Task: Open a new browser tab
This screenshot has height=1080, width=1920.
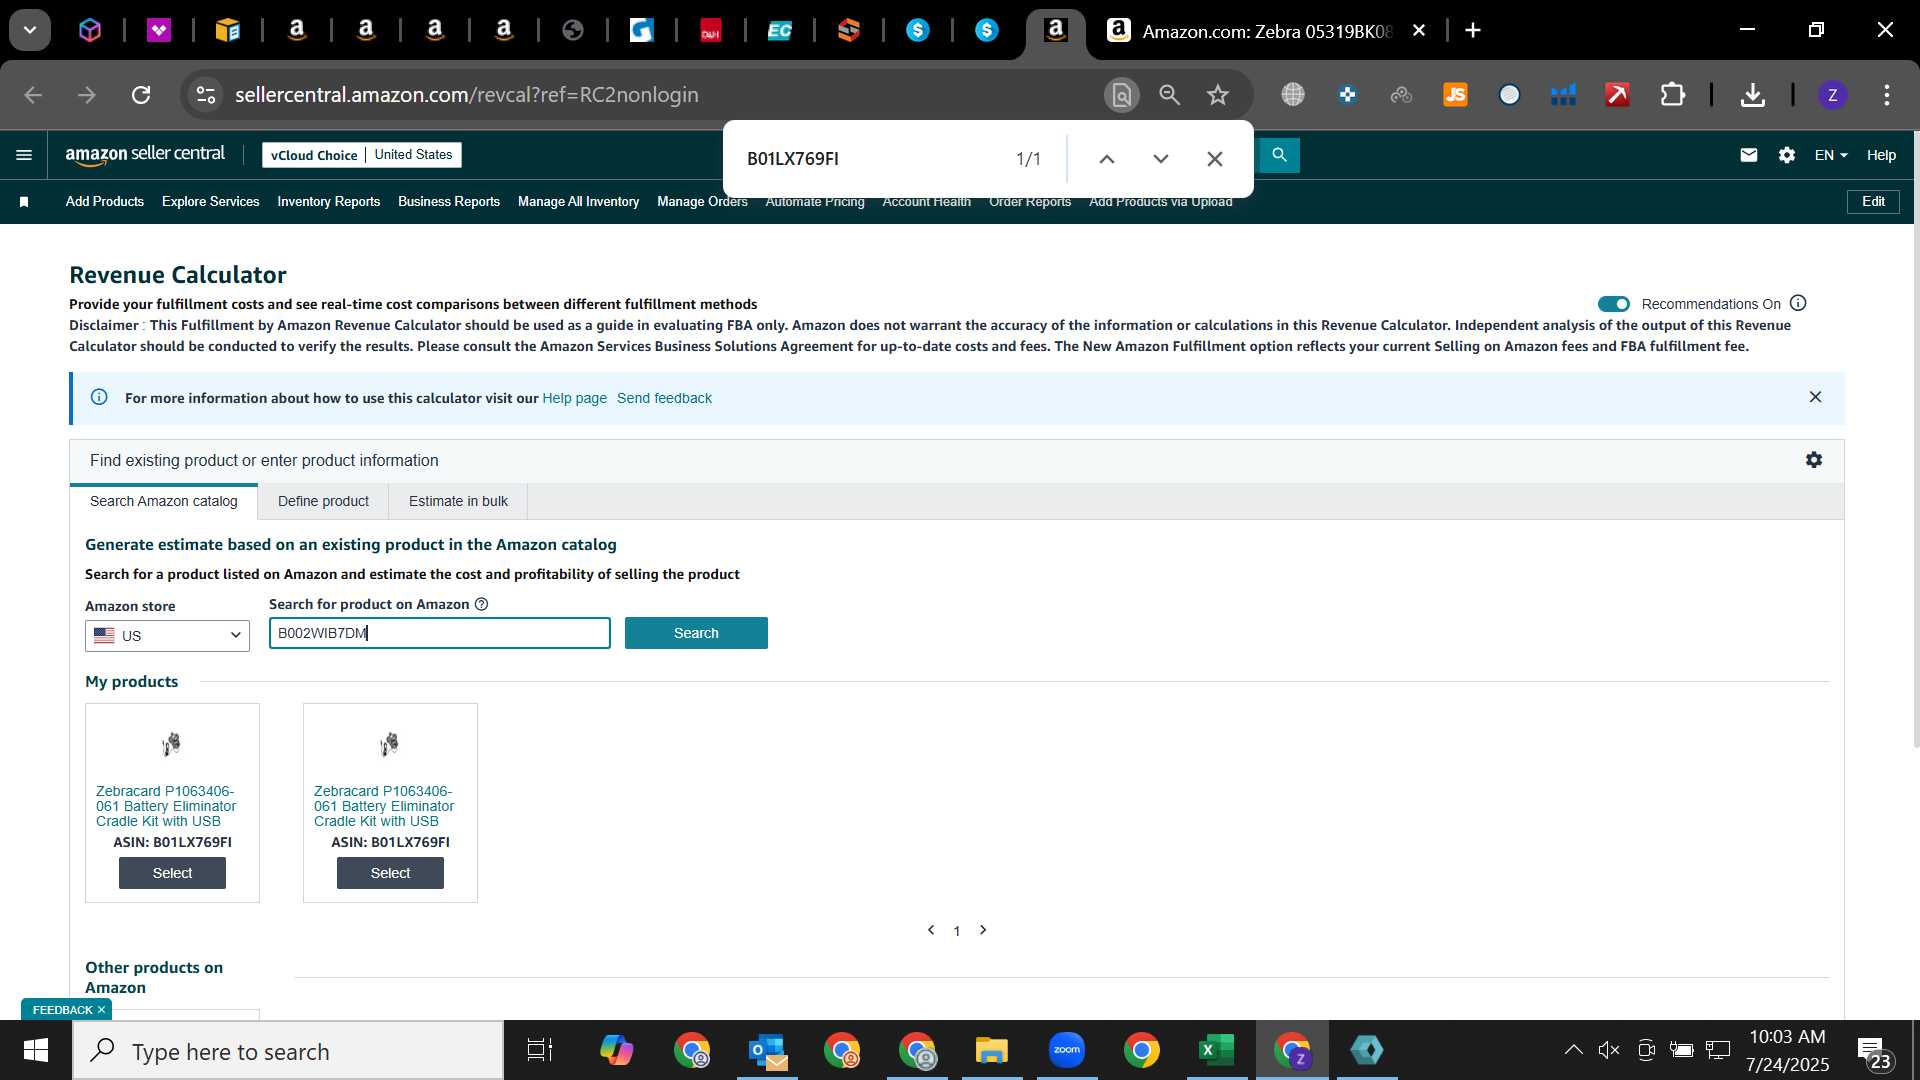Action: (1473, 30)
